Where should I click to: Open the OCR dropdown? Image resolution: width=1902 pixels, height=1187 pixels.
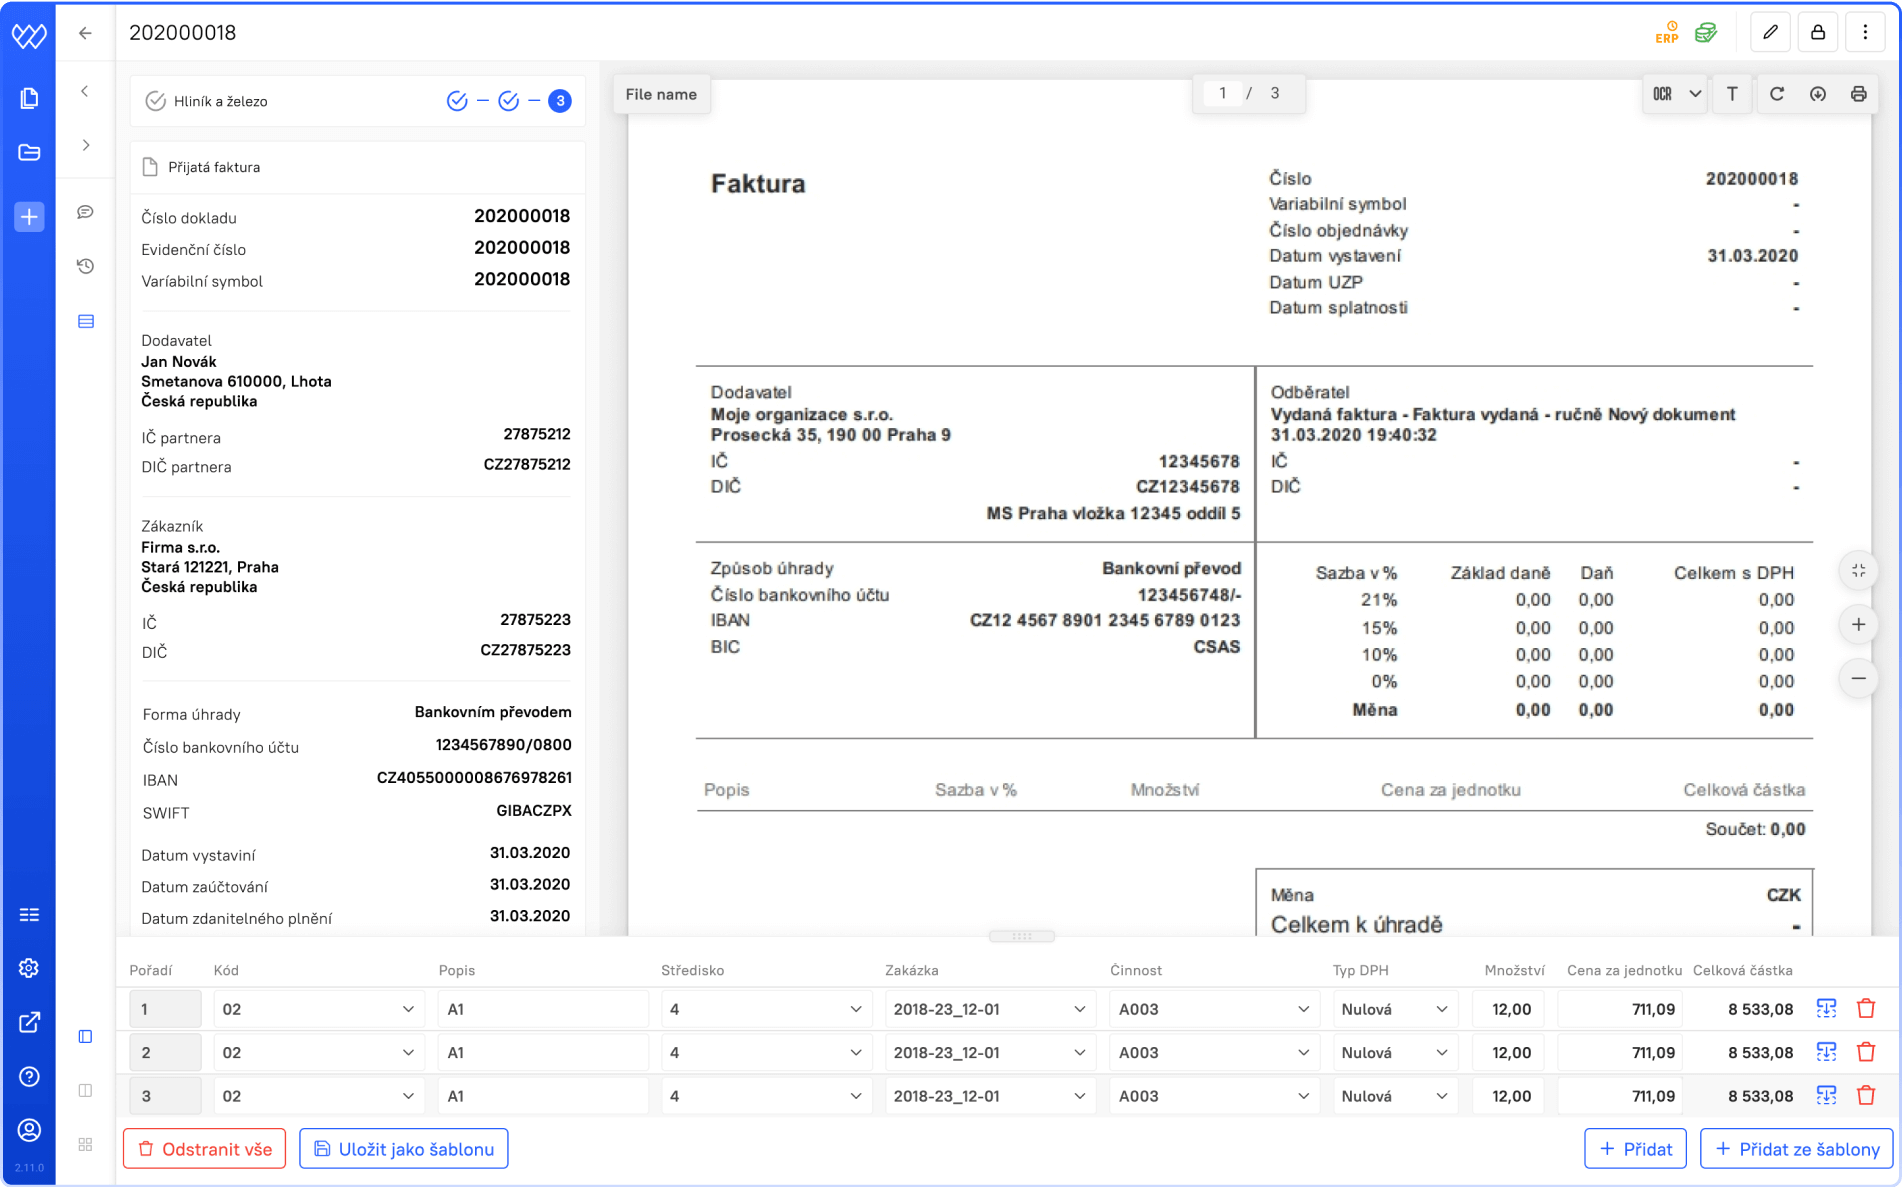1676,94
